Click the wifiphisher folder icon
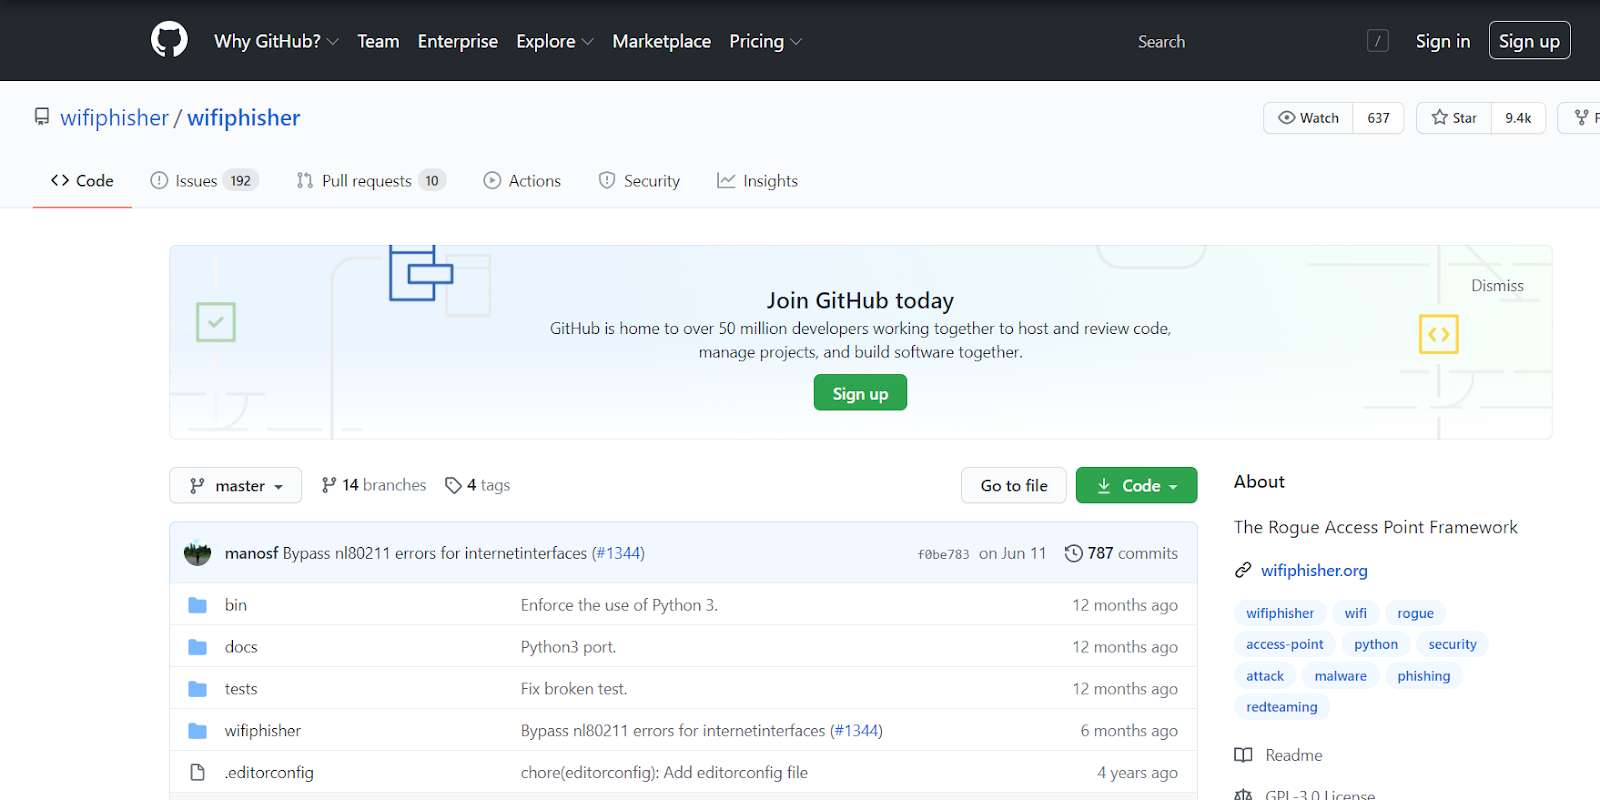This screenshot has height=800, width=1600. (x=198, y=731)
